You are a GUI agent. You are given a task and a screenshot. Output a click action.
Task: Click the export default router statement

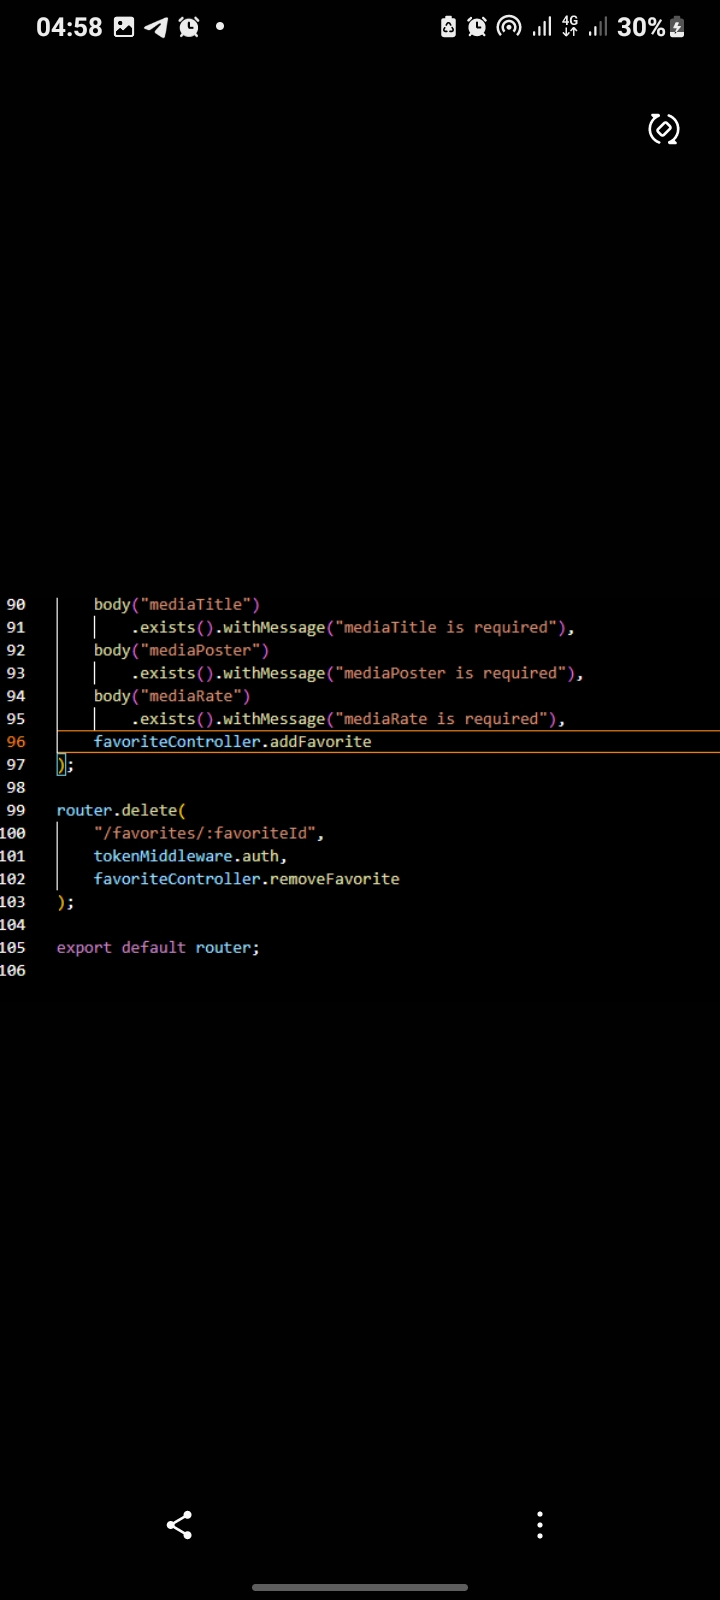(157, 947)
